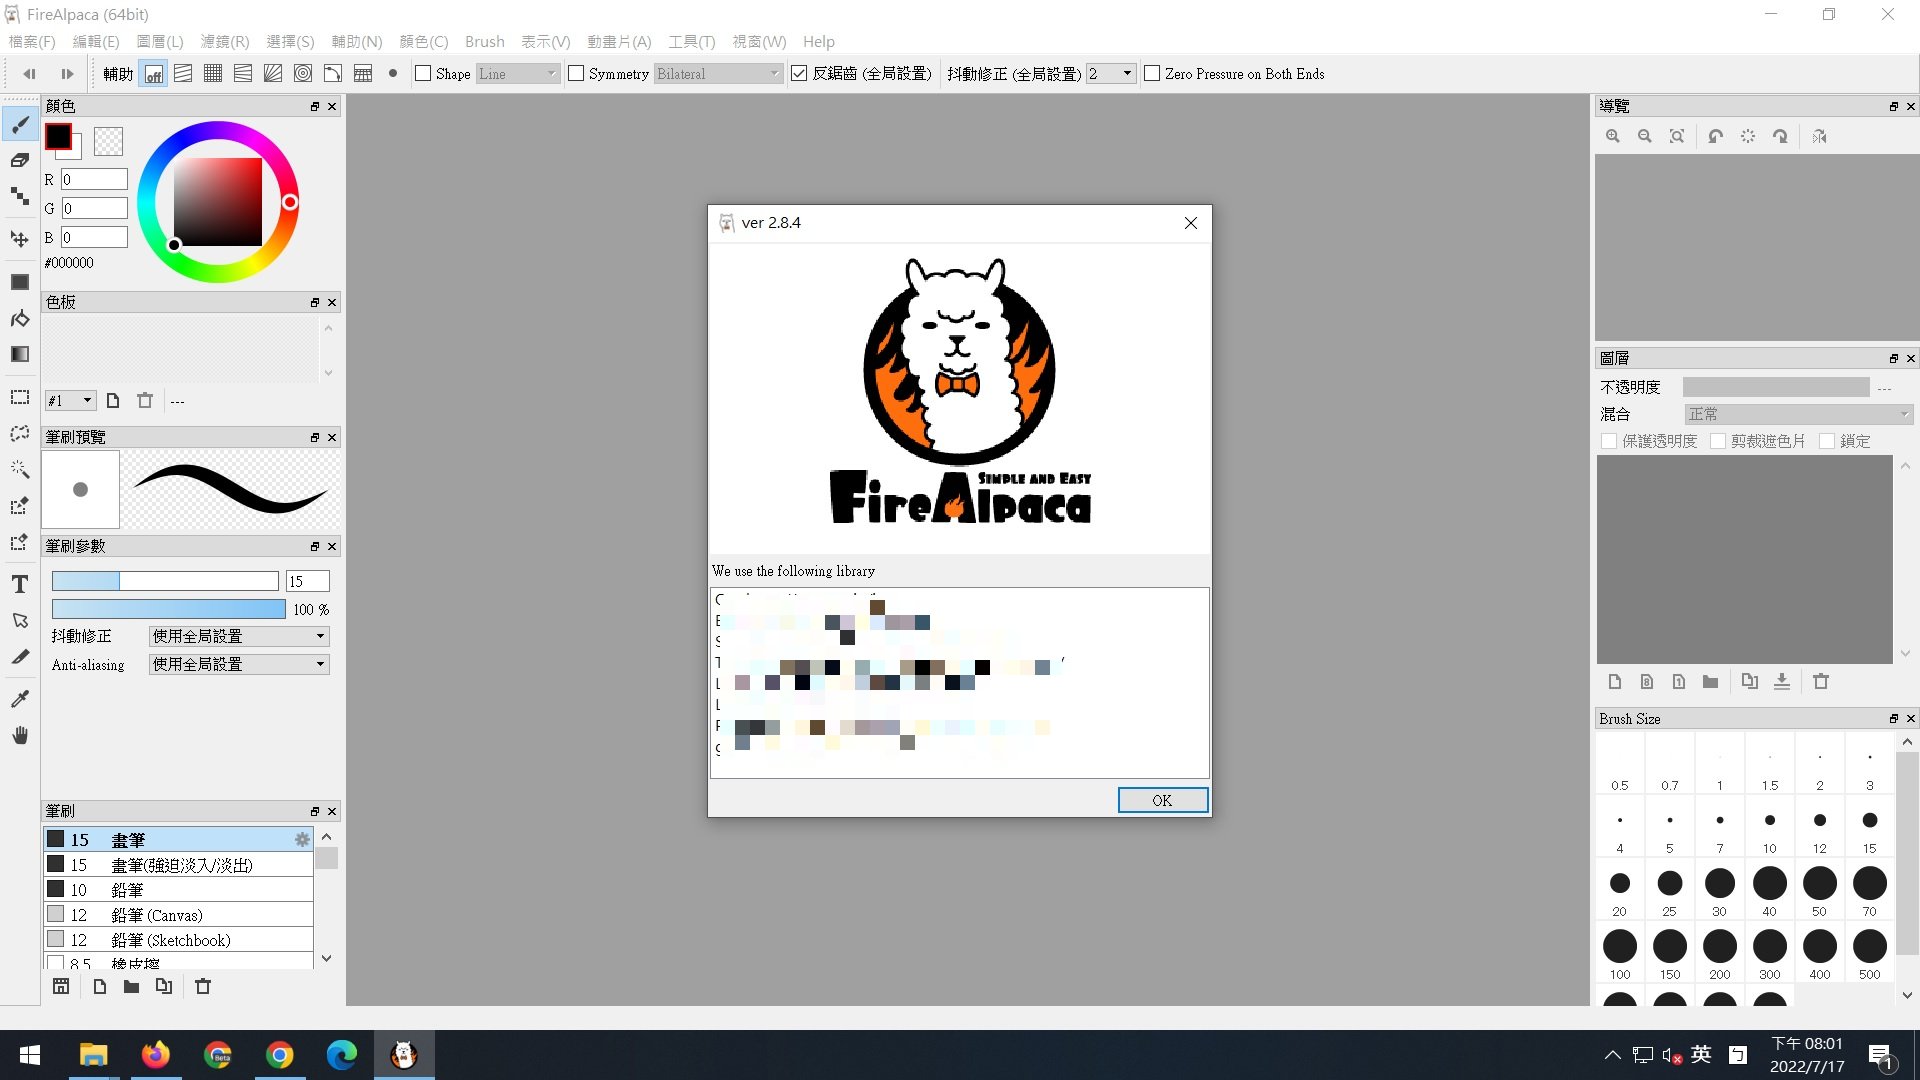Select the Bucket fill tool
The height and width of the screenshot is (1080, 1920).
(x=20, y=319)
